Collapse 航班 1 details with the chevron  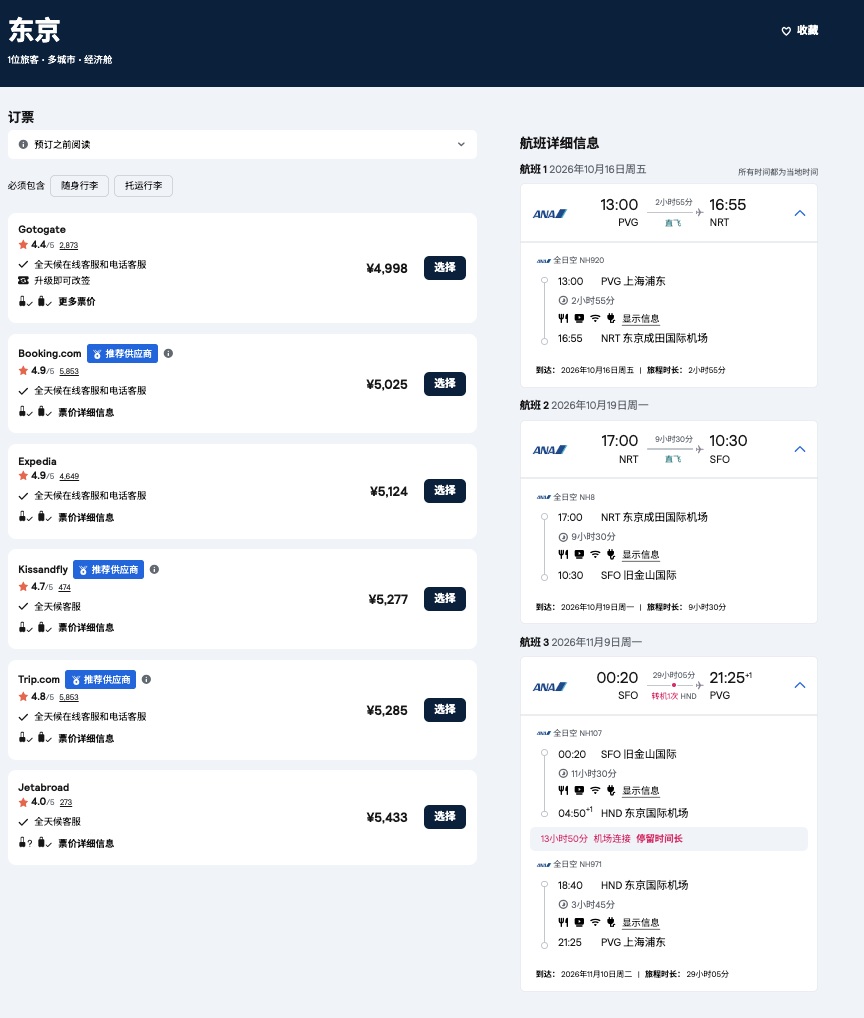799,213
